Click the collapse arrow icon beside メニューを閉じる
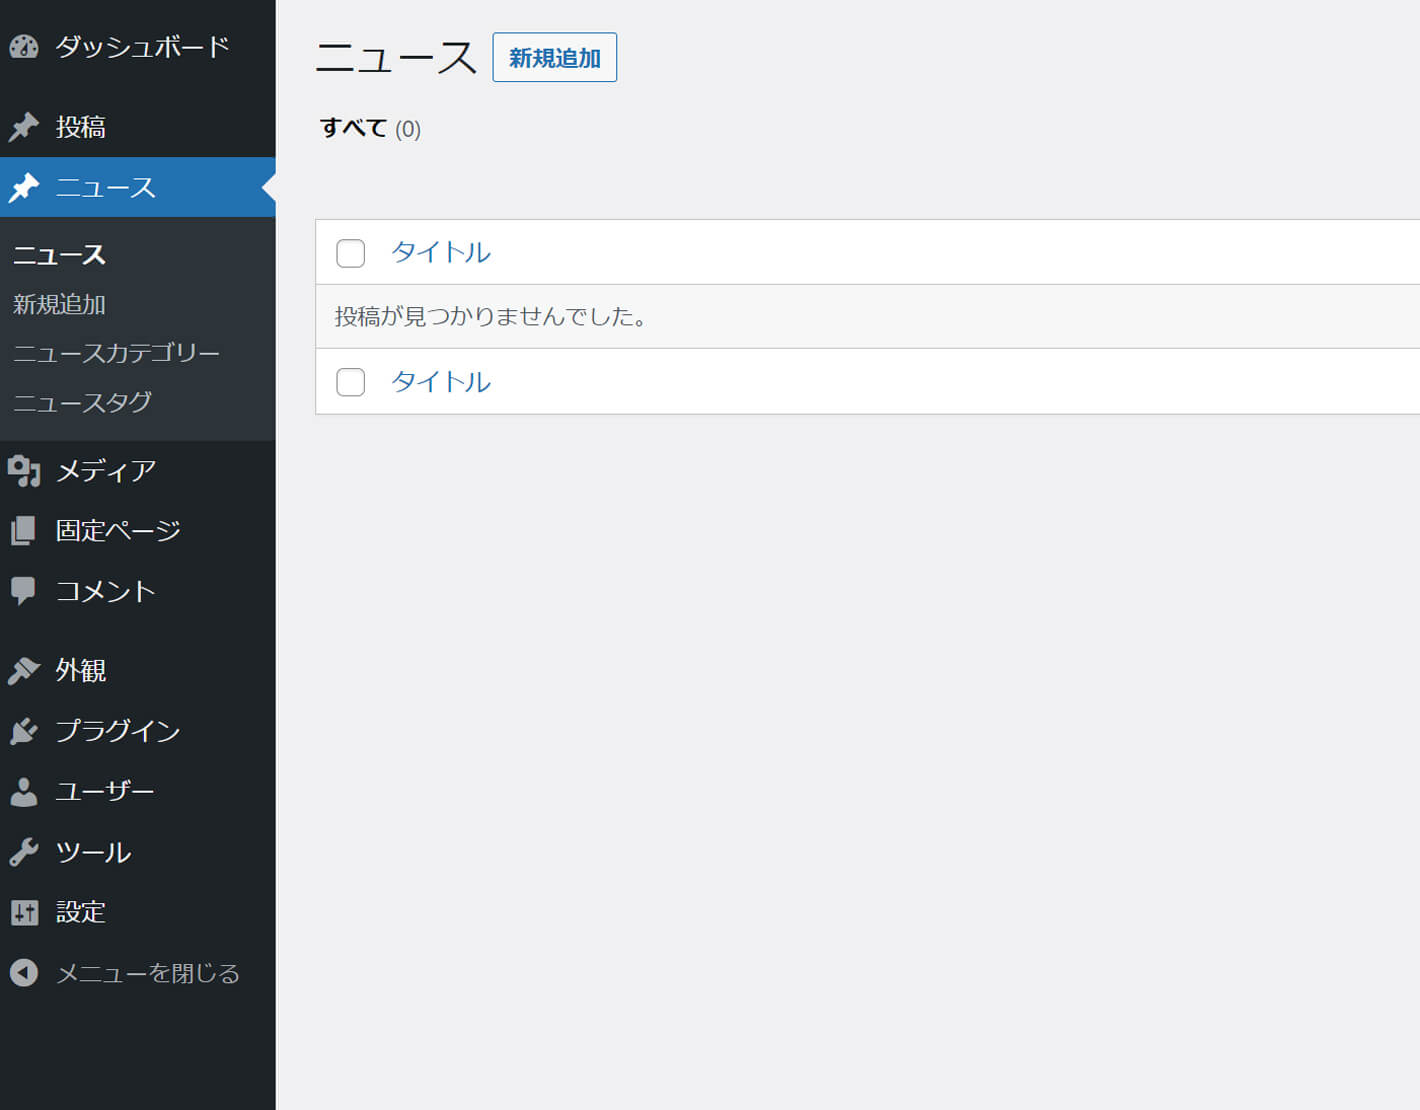The height and width of the screenshot is (1110, 1420). click(24, 973)
